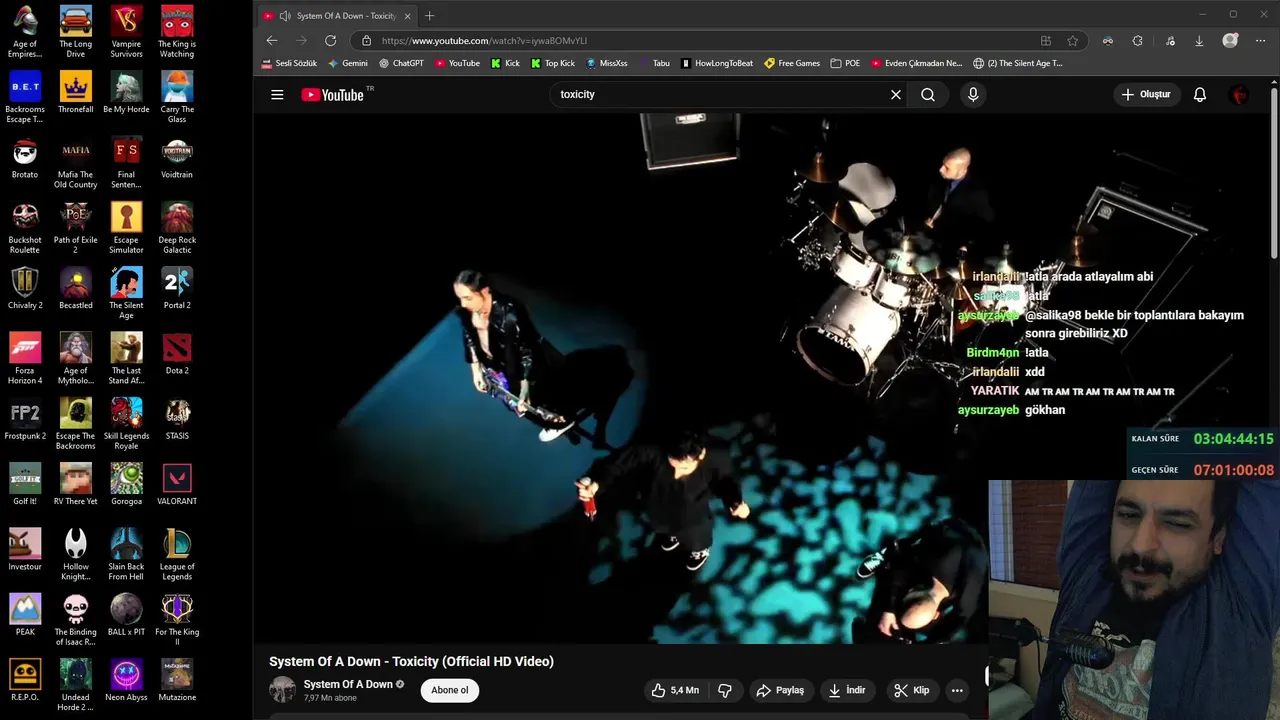Open the MissXss bookmark

tap(607, 63)
